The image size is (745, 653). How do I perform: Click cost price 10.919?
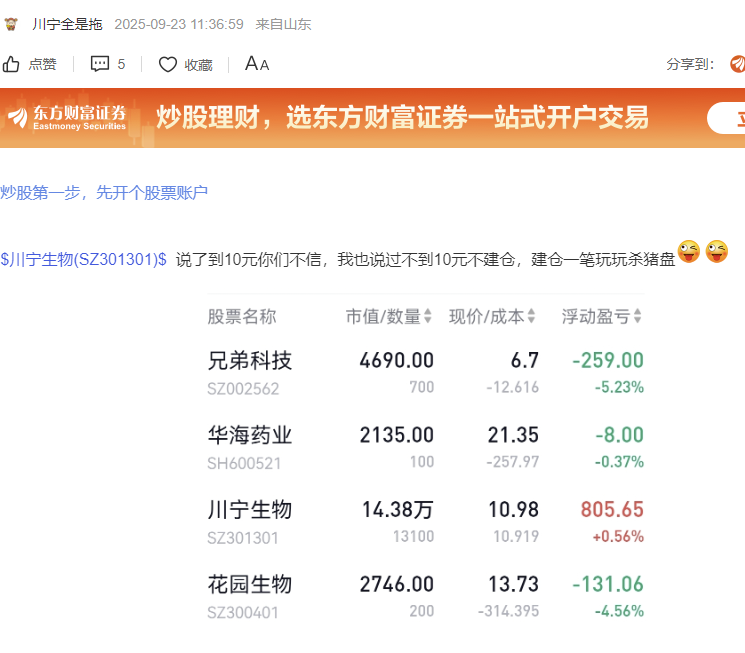pos(516,537)
